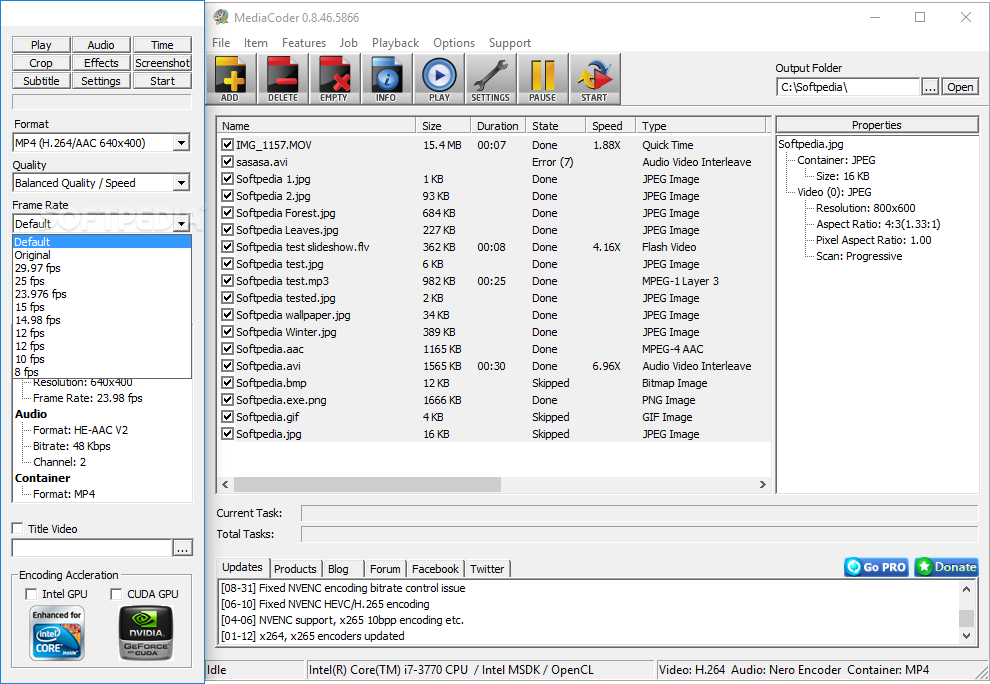Switch to the Forum tab

pyautogui.click(x=385, y=568)
